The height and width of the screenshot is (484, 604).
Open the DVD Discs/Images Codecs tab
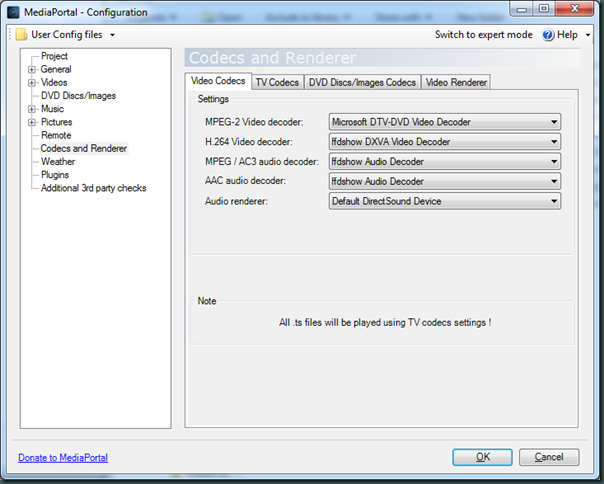click(362, 82)
